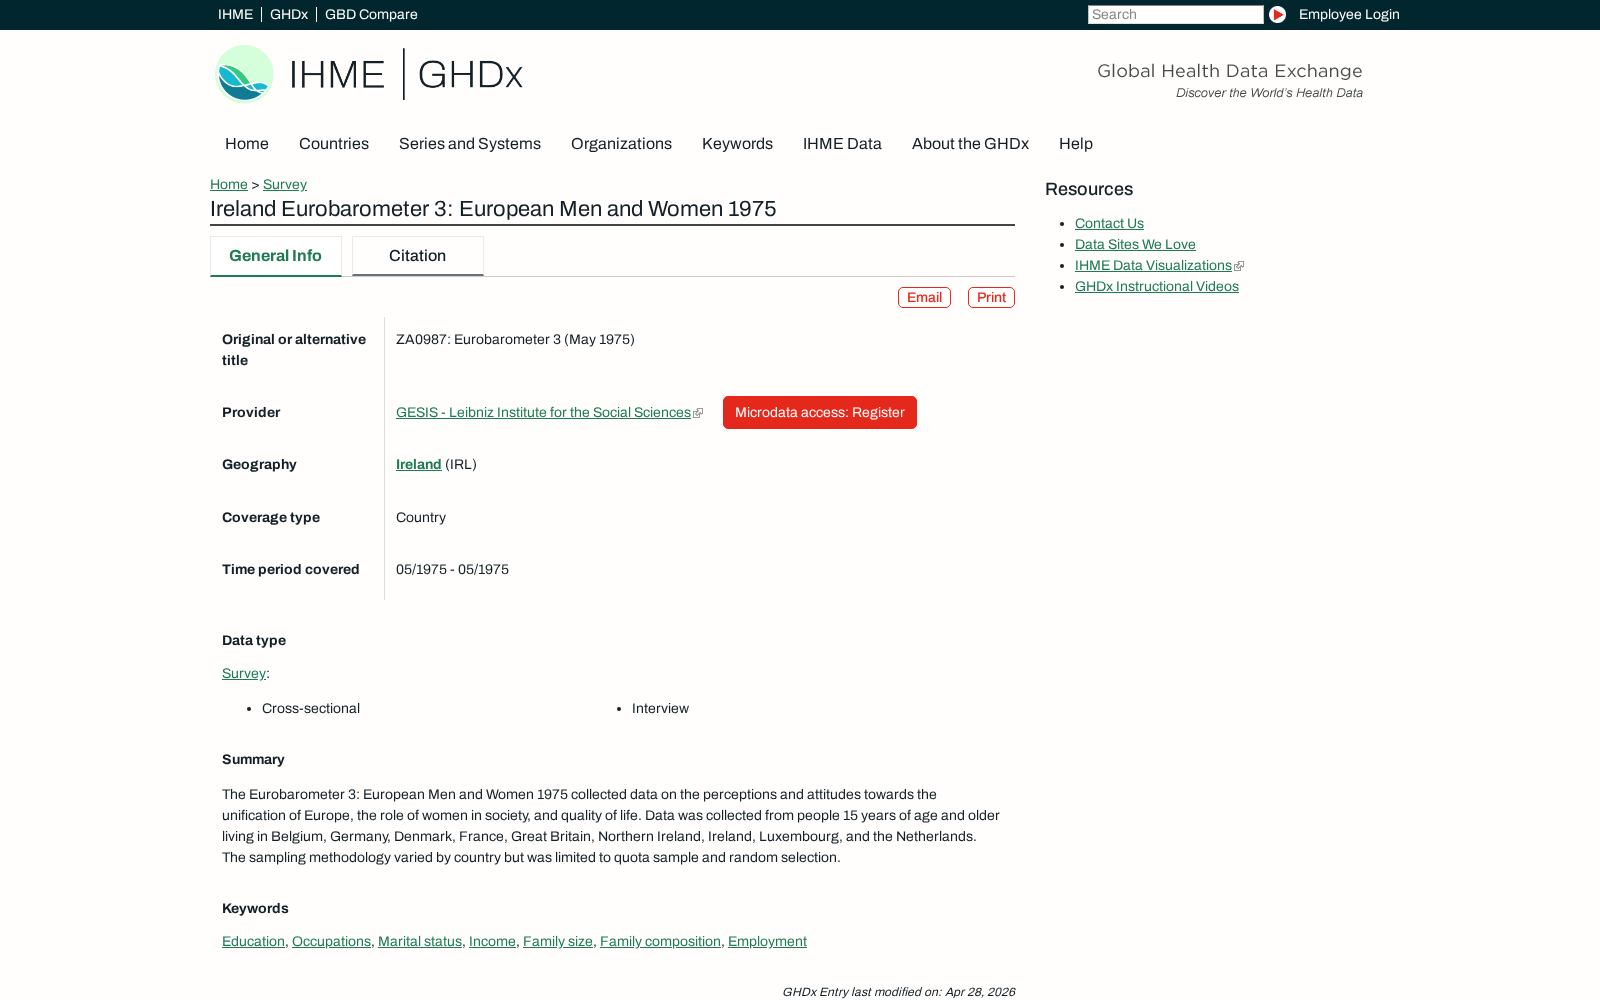Image resolution: width=1600 pixels, height=1000 pixels.
Task: Open the Keywords menu item
Action: (737, 144)
